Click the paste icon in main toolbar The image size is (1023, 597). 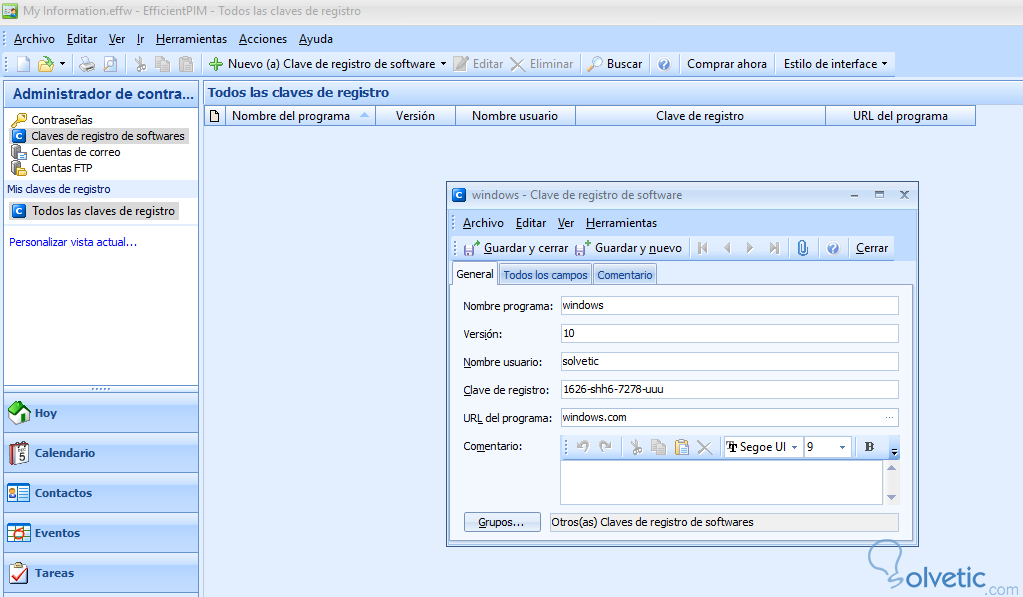click(x=186, y=64)
